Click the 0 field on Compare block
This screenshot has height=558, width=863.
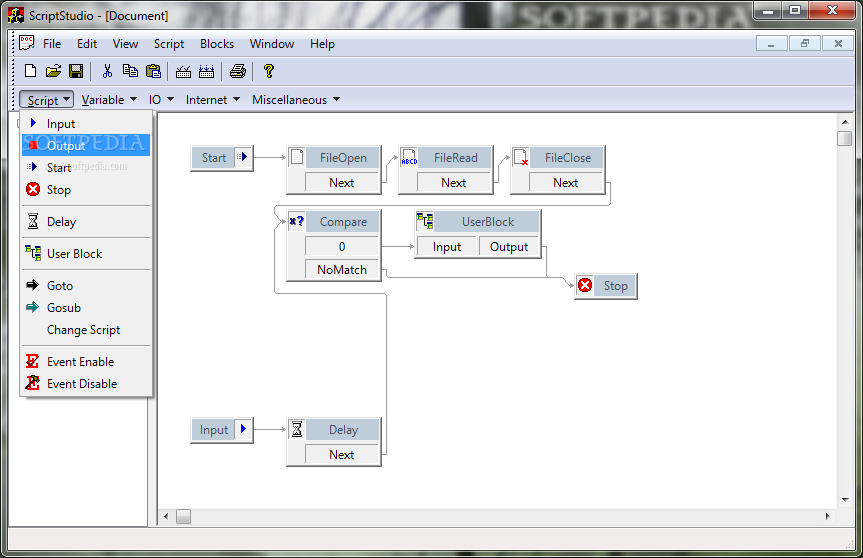click(x=342, y=247)
